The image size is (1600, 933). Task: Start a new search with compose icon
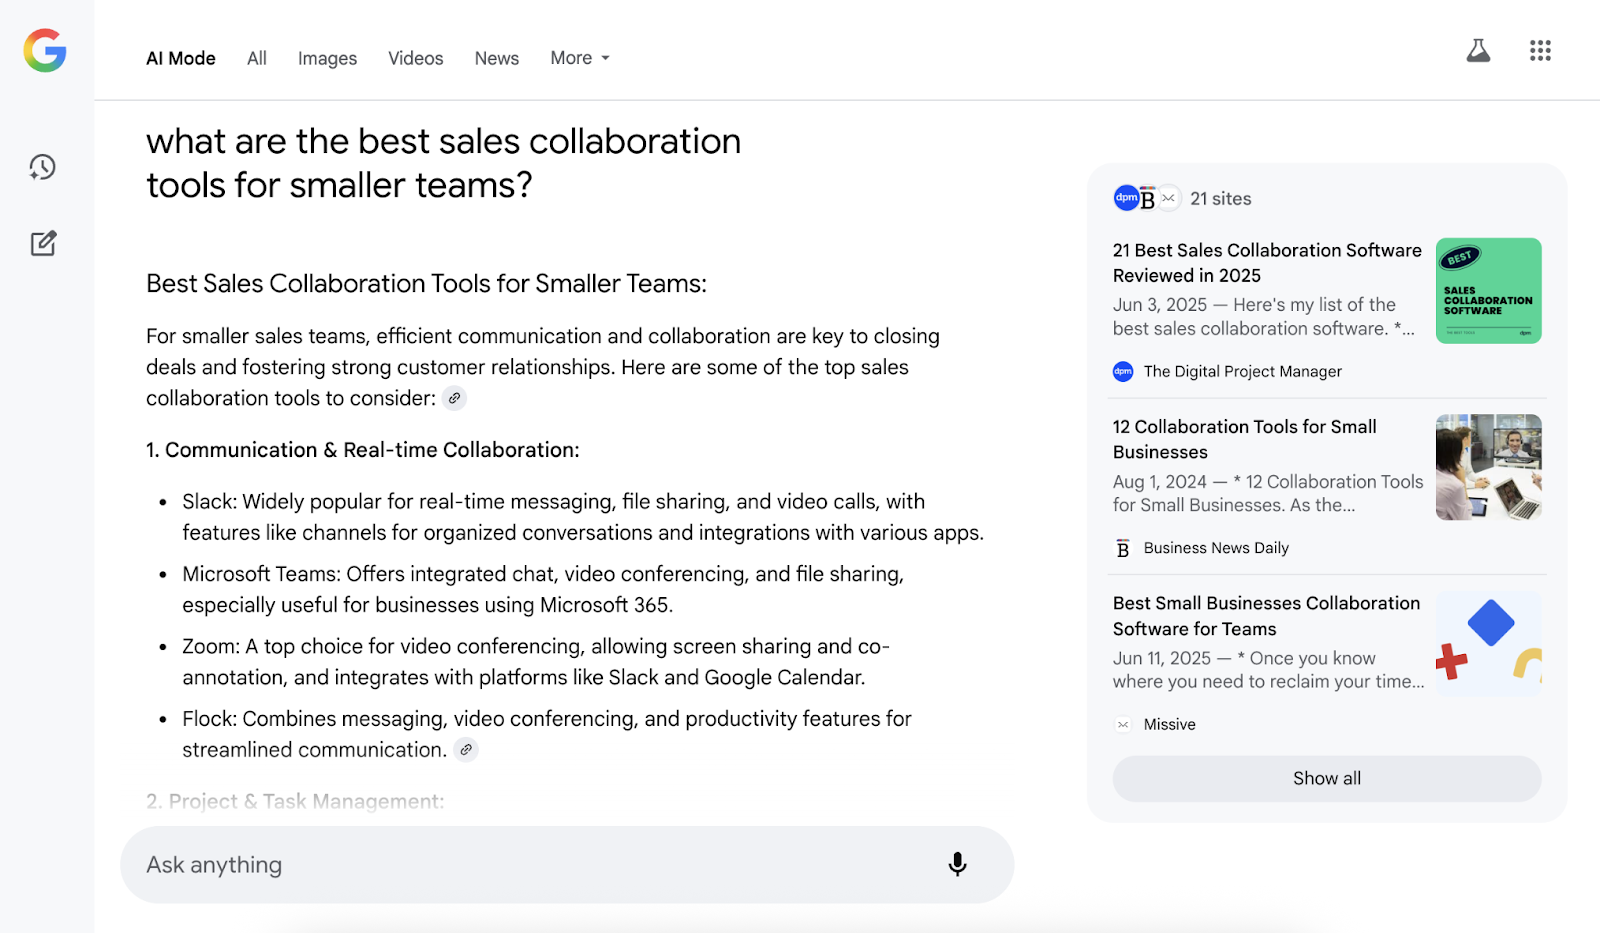click(x=43, y=243)
